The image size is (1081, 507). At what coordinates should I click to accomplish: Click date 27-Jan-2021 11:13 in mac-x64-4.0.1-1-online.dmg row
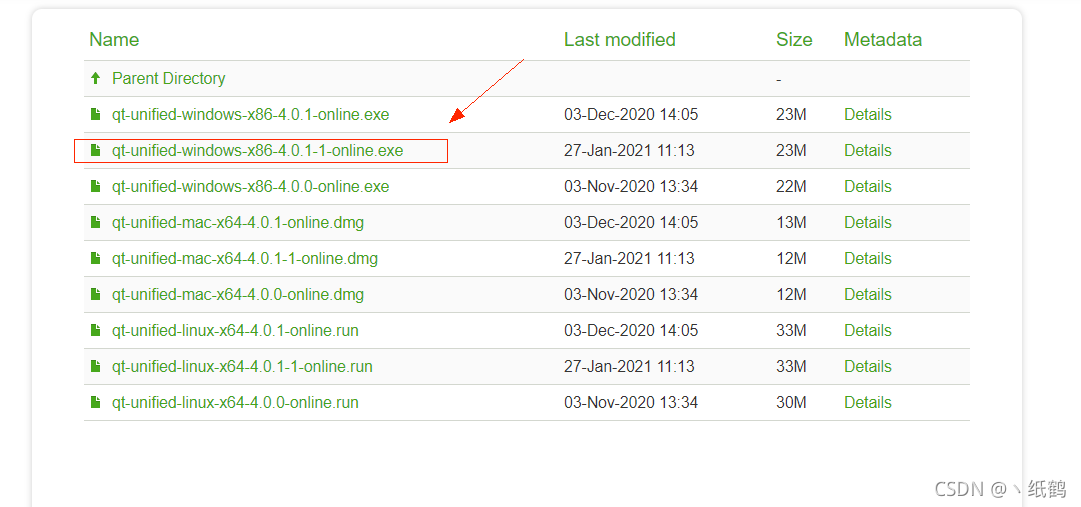coord(629,259)
